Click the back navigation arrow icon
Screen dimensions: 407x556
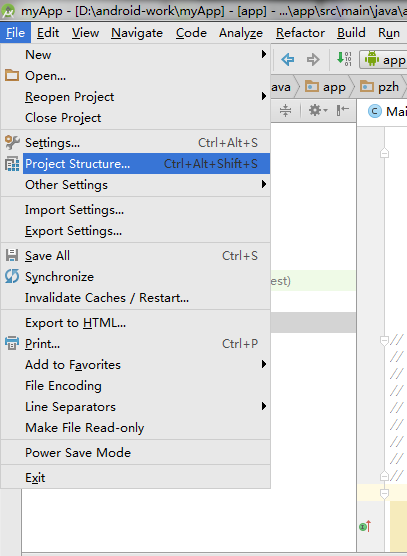pyautogui.click(x=288, y=60)
